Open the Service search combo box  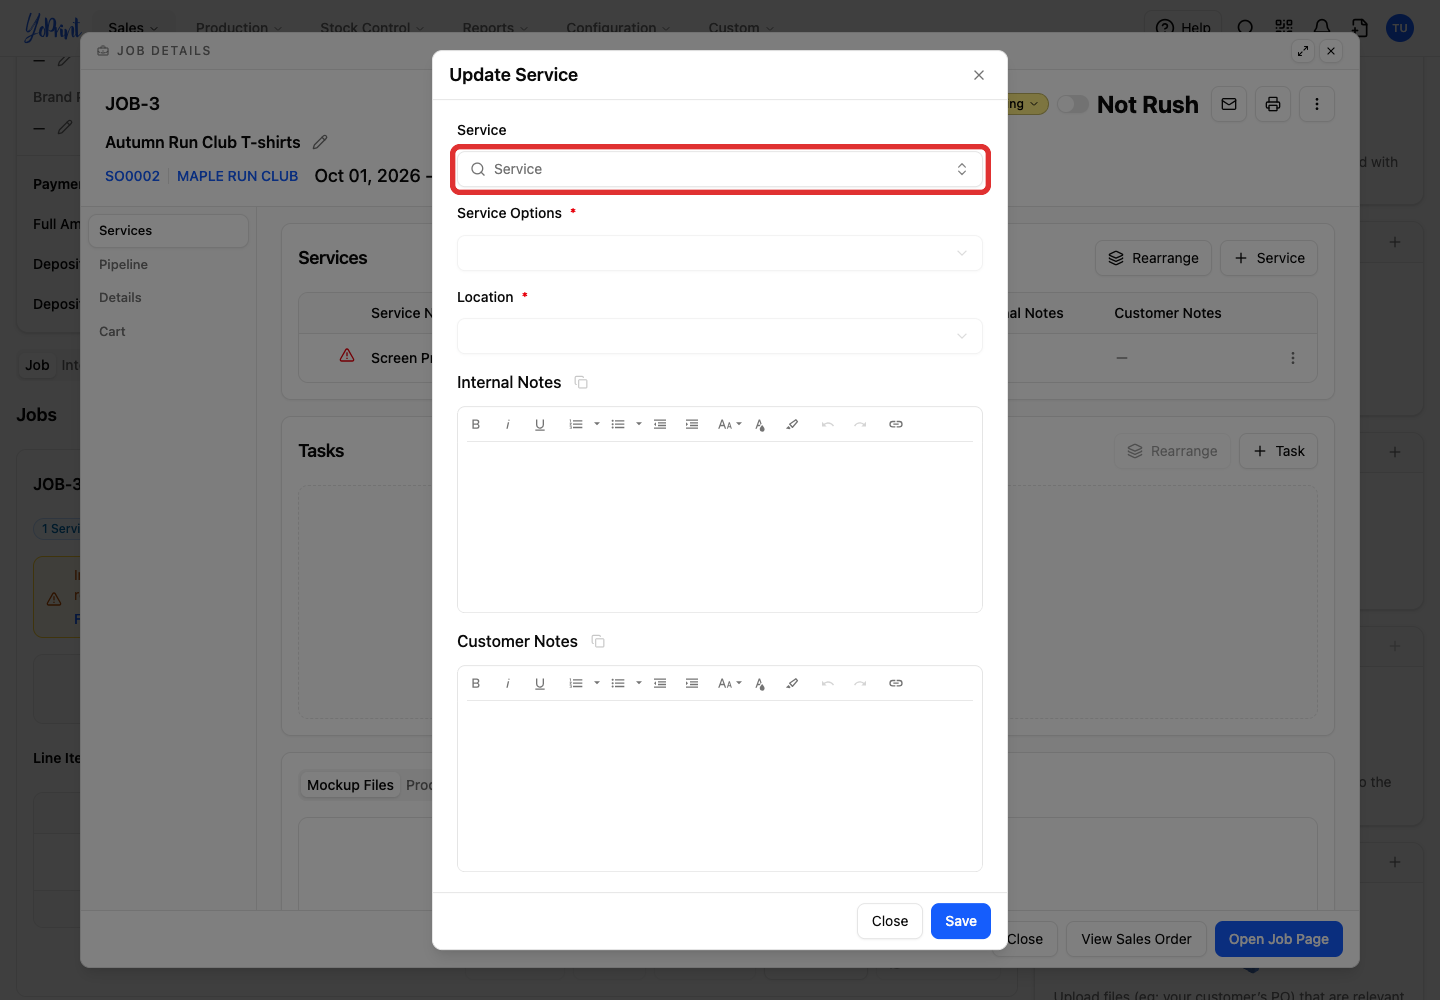[x=720, y=169]
